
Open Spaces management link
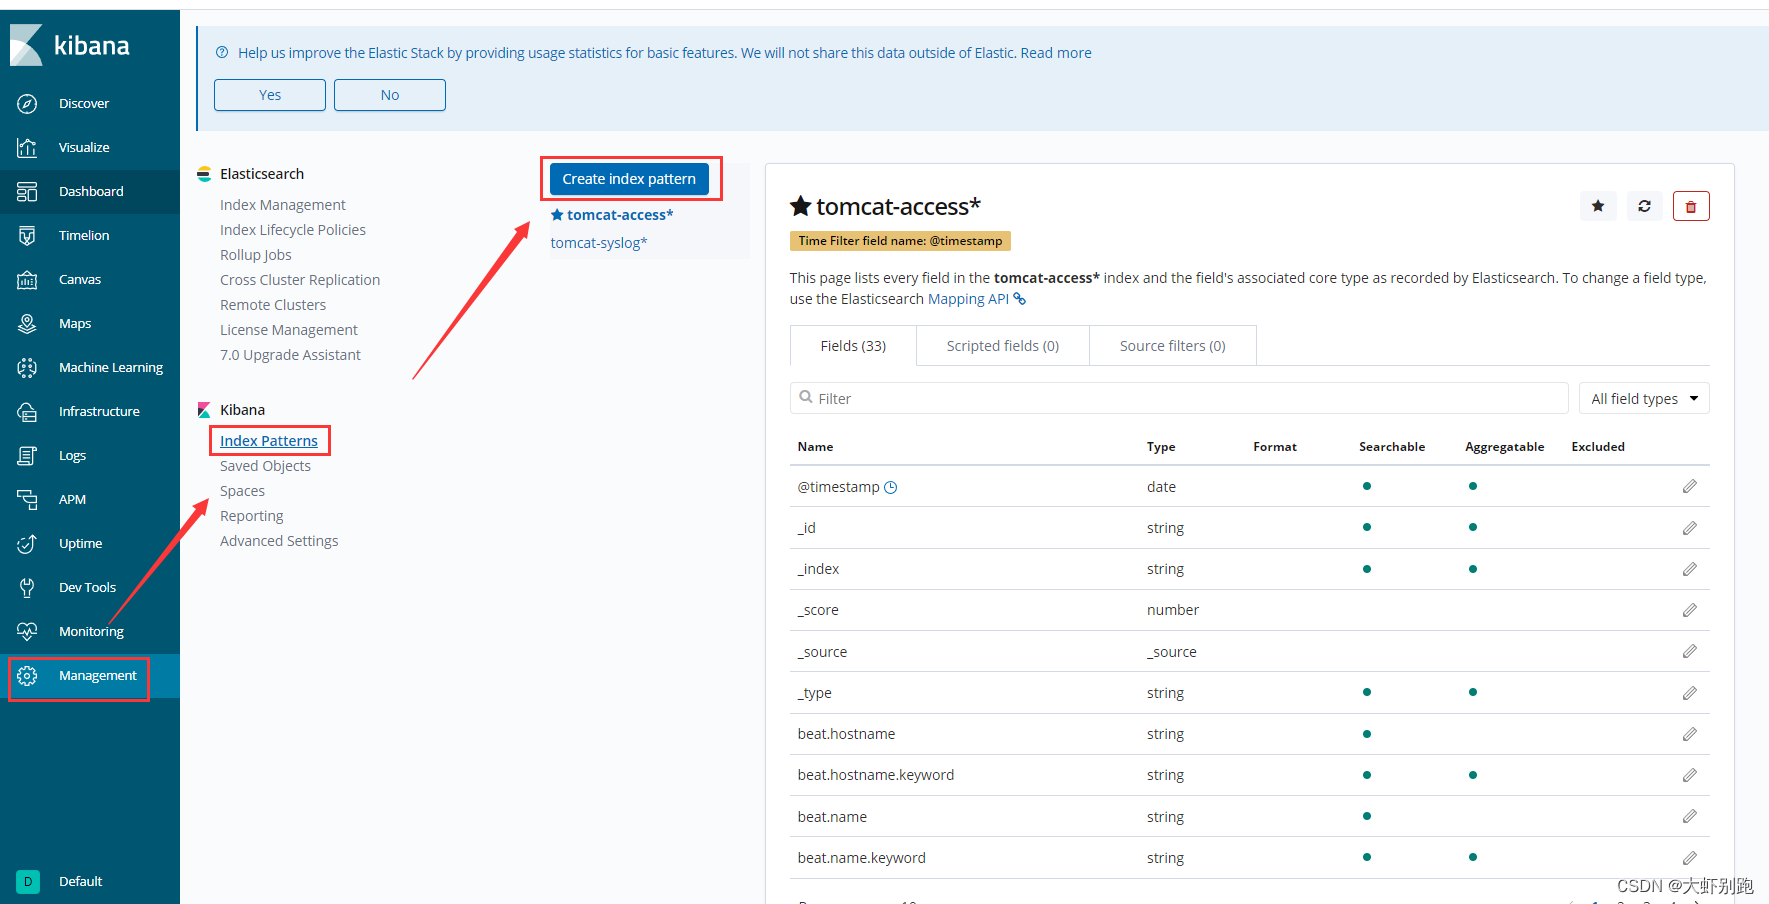tap(242, 491)
